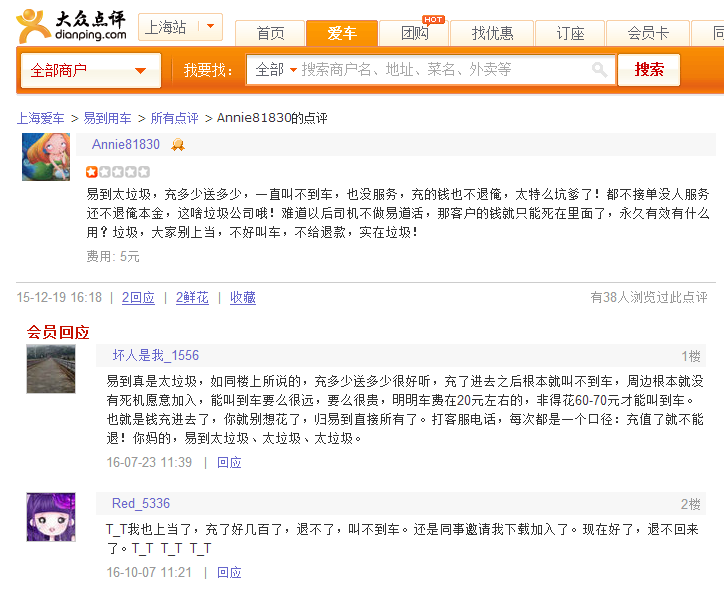Click Annie81830's mermaid avatar
Image resolution: width=724 pixels, height=592 pixels.
pyautogui.click(x=46, y=157)
